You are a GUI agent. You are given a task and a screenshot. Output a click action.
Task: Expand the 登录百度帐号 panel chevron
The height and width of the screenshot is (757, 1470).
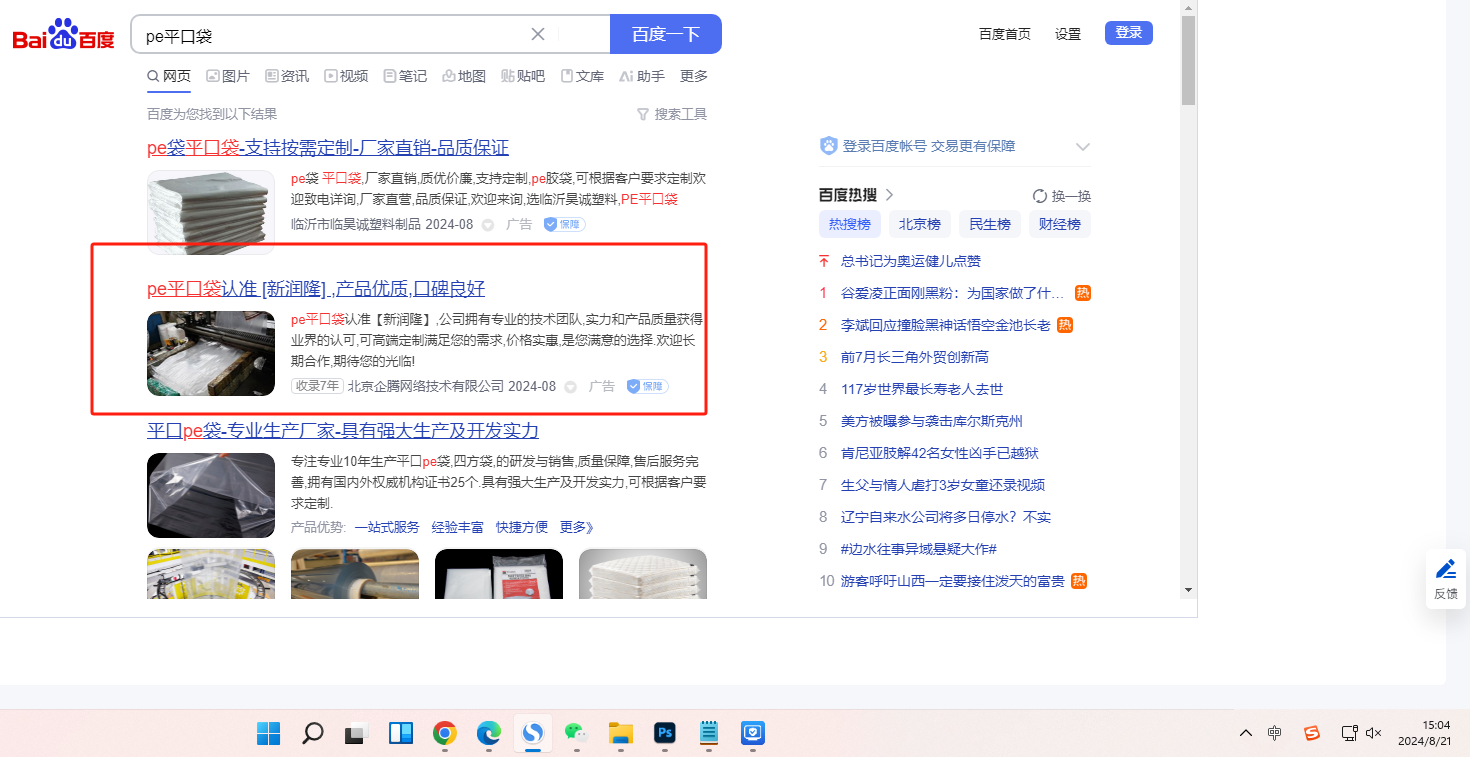point(1082,147)
